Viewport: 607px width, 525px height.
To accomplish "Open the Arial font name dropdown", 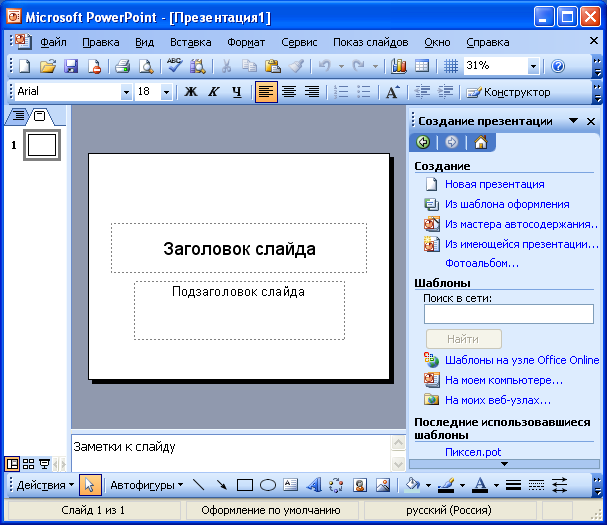I will click(x=126, y=93).
